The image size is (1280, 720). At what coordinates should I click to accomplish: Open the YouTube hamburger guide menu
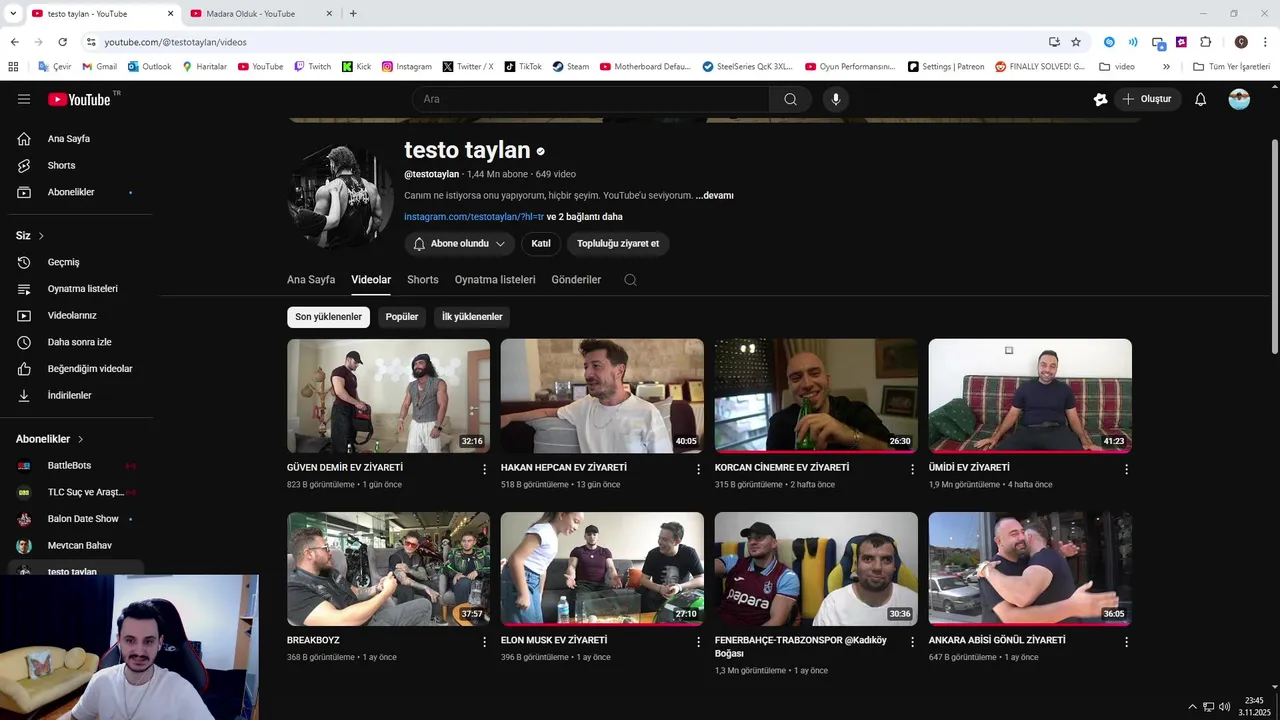point(24,99)
